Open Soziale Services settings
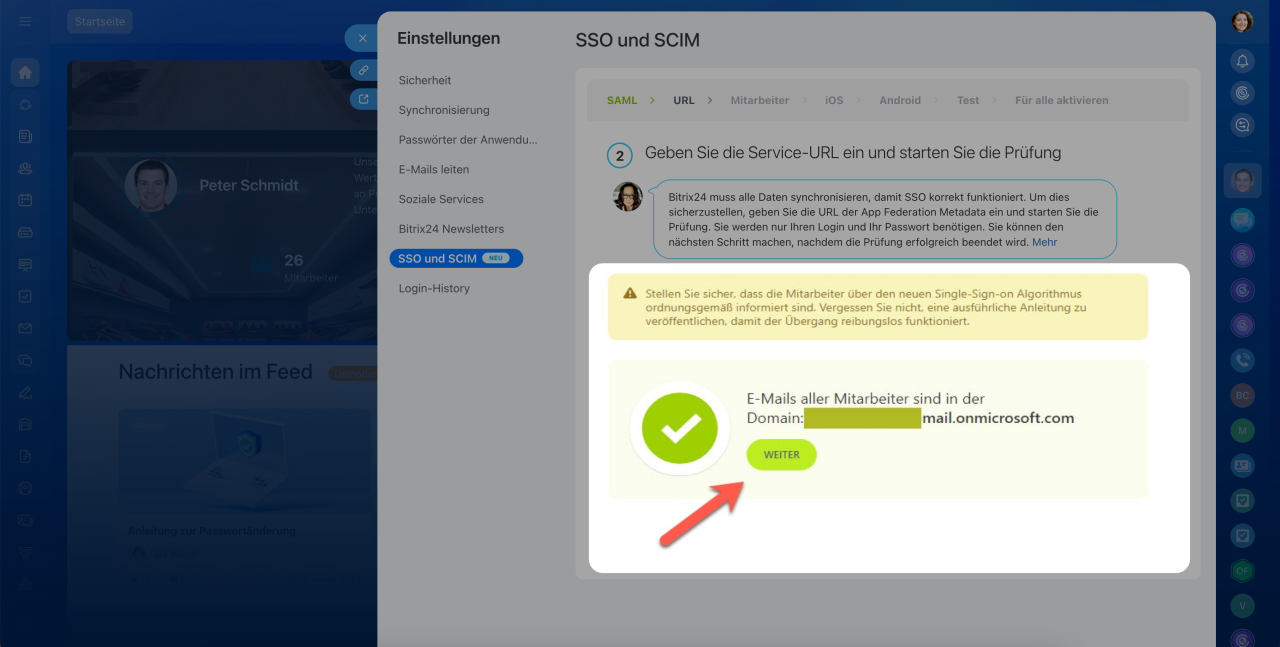This screenshot has width=1280, height=647. point(441,199)
